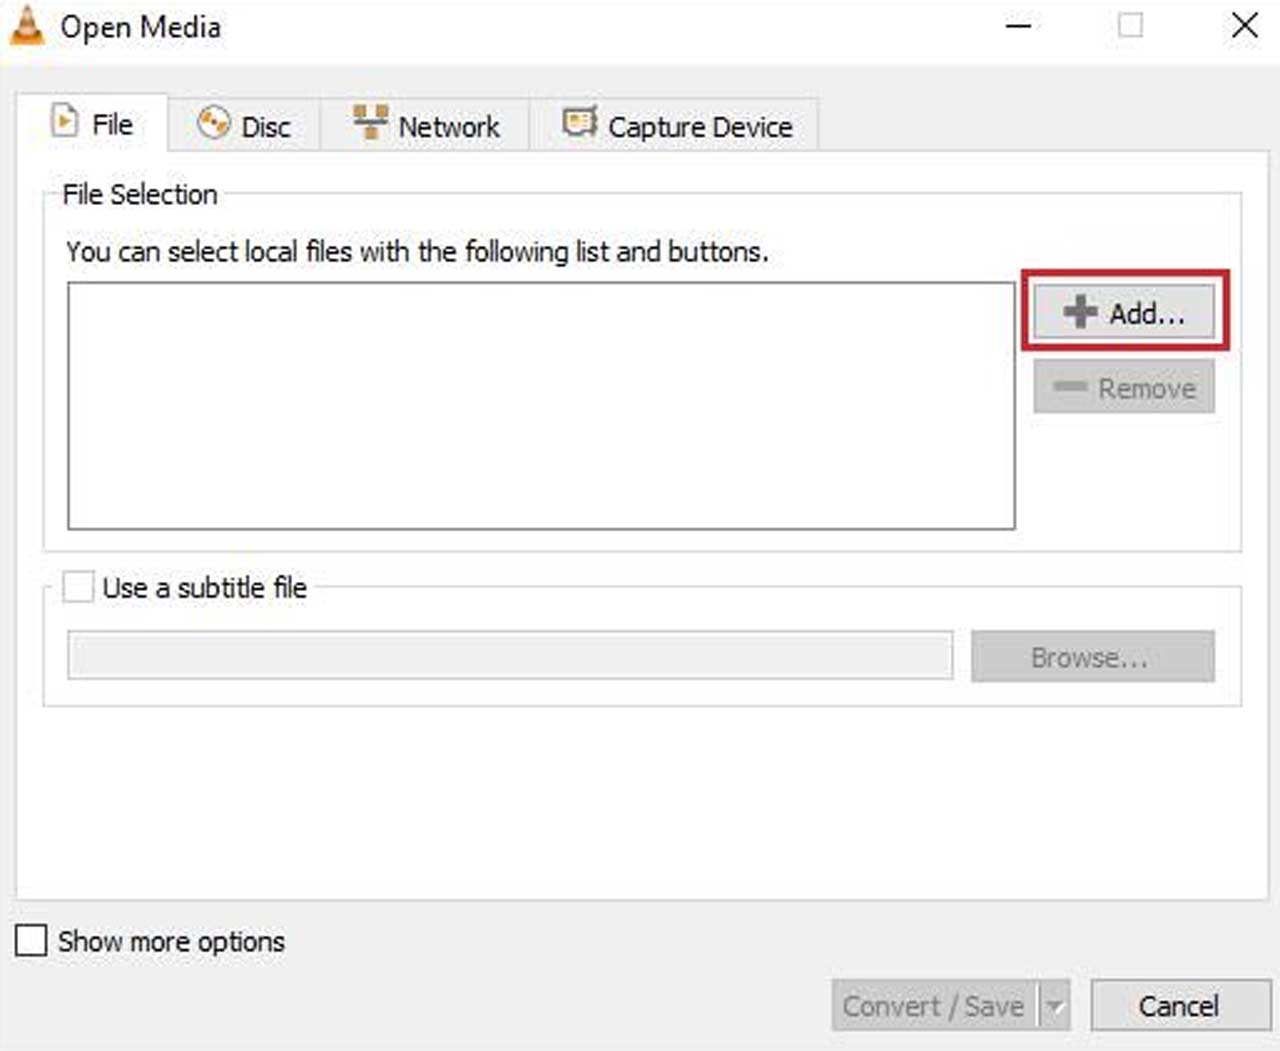
Task: Click the network icon on Network tab
Action: pyautogui.click(x=370, y=123)
